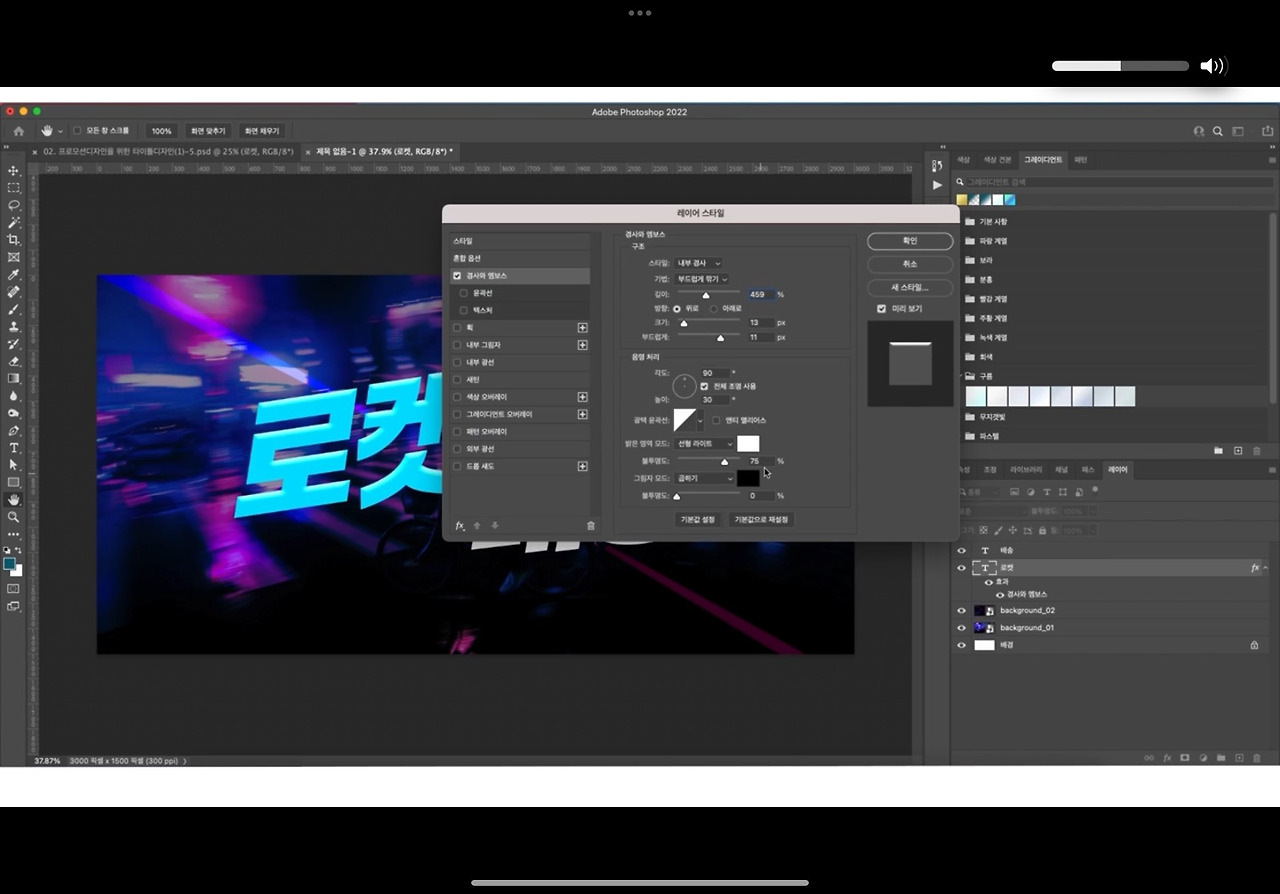Image resolution: width=1280 pixels, height=894 pixels.
Task: Select the Clone Stamp tool
Action: pos(13,327)
